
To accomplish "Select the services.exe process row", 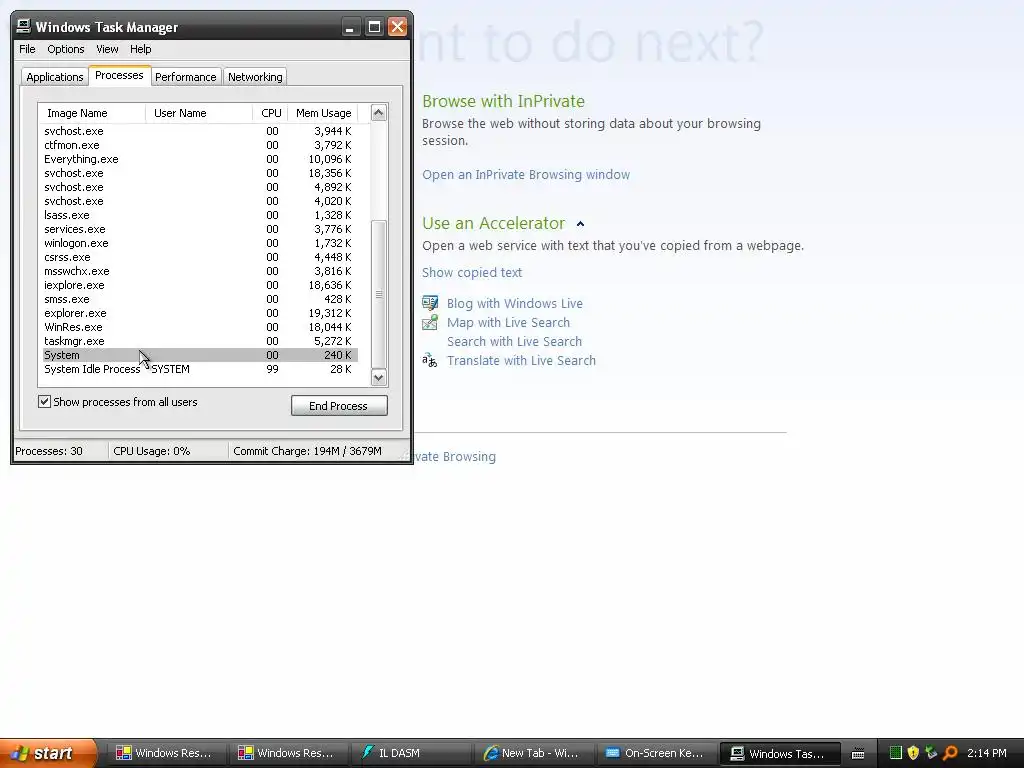I will coord(200,229).
